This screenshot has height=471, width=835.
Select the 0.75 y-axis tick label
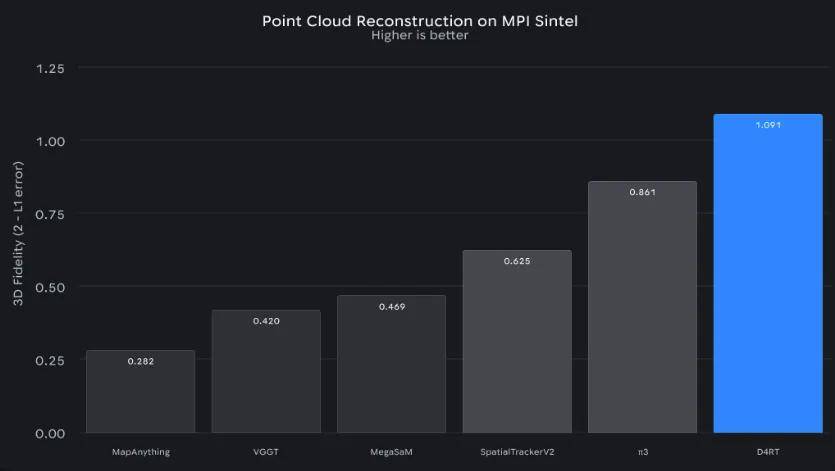pyautogui.click(x=50, y=214)
